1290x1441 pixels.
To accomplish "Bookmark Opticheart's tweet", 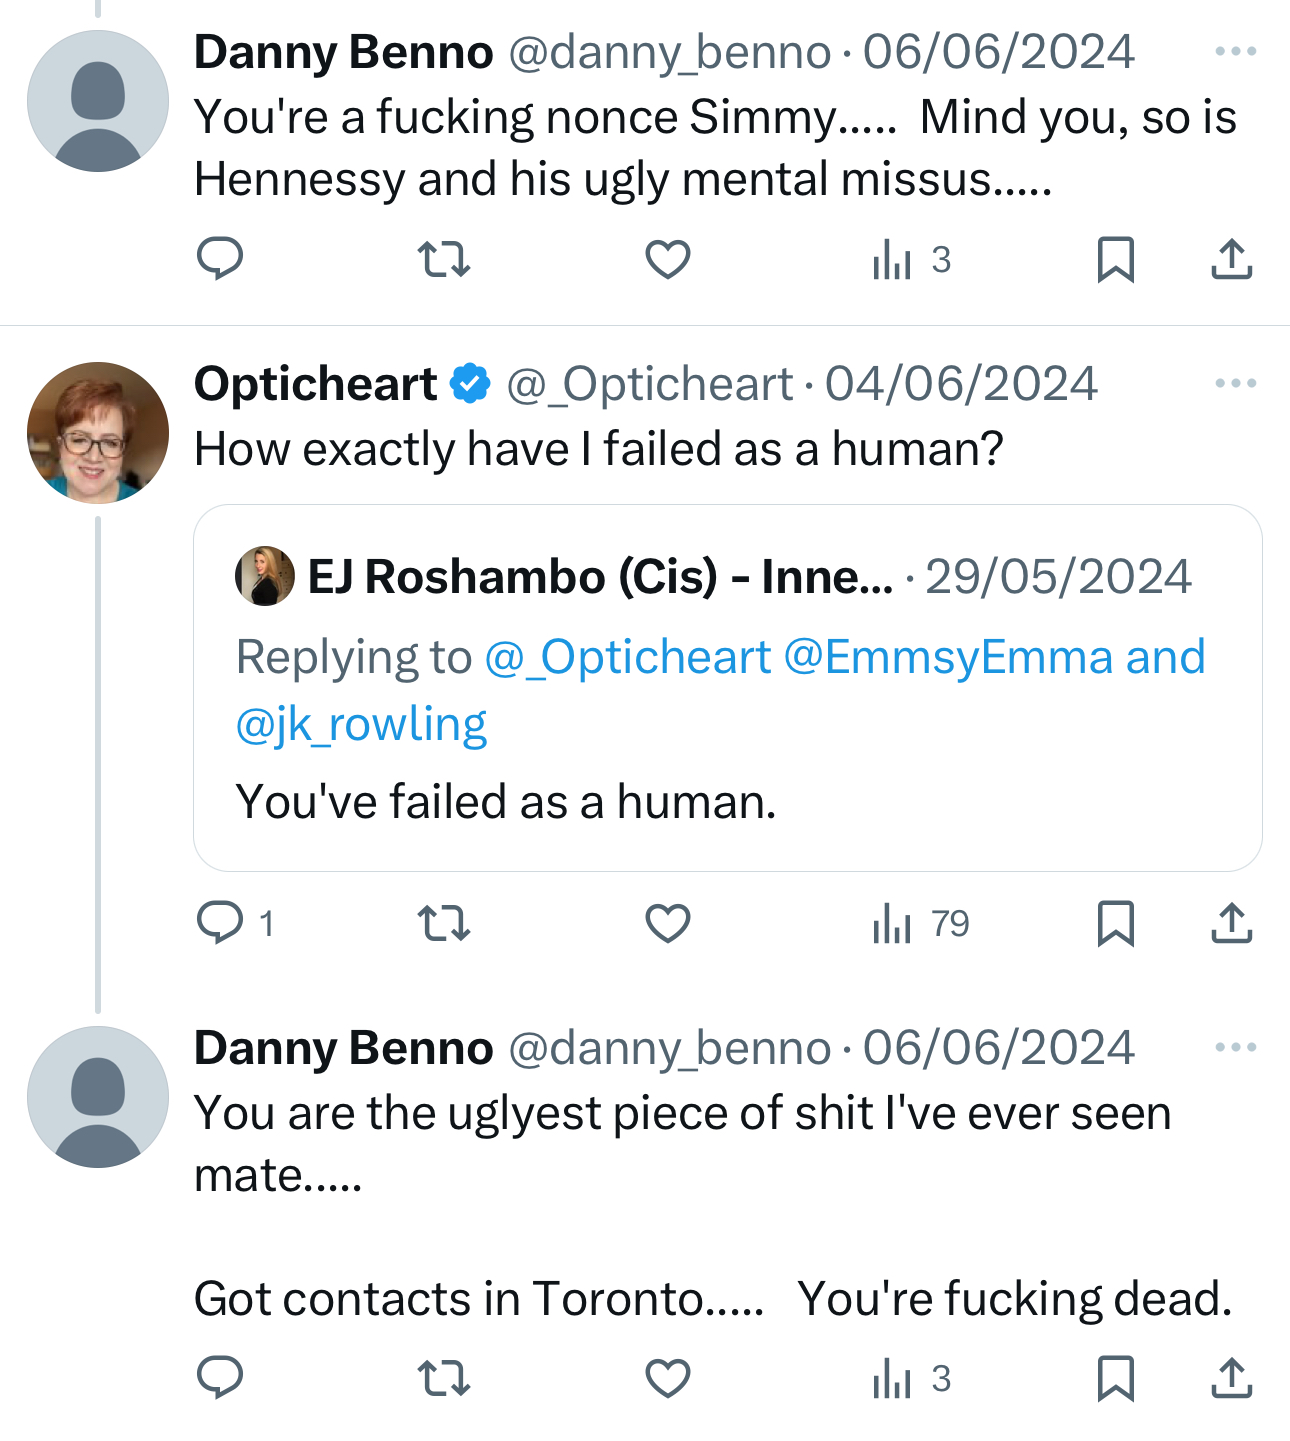I will click(x=1115, y=923).
